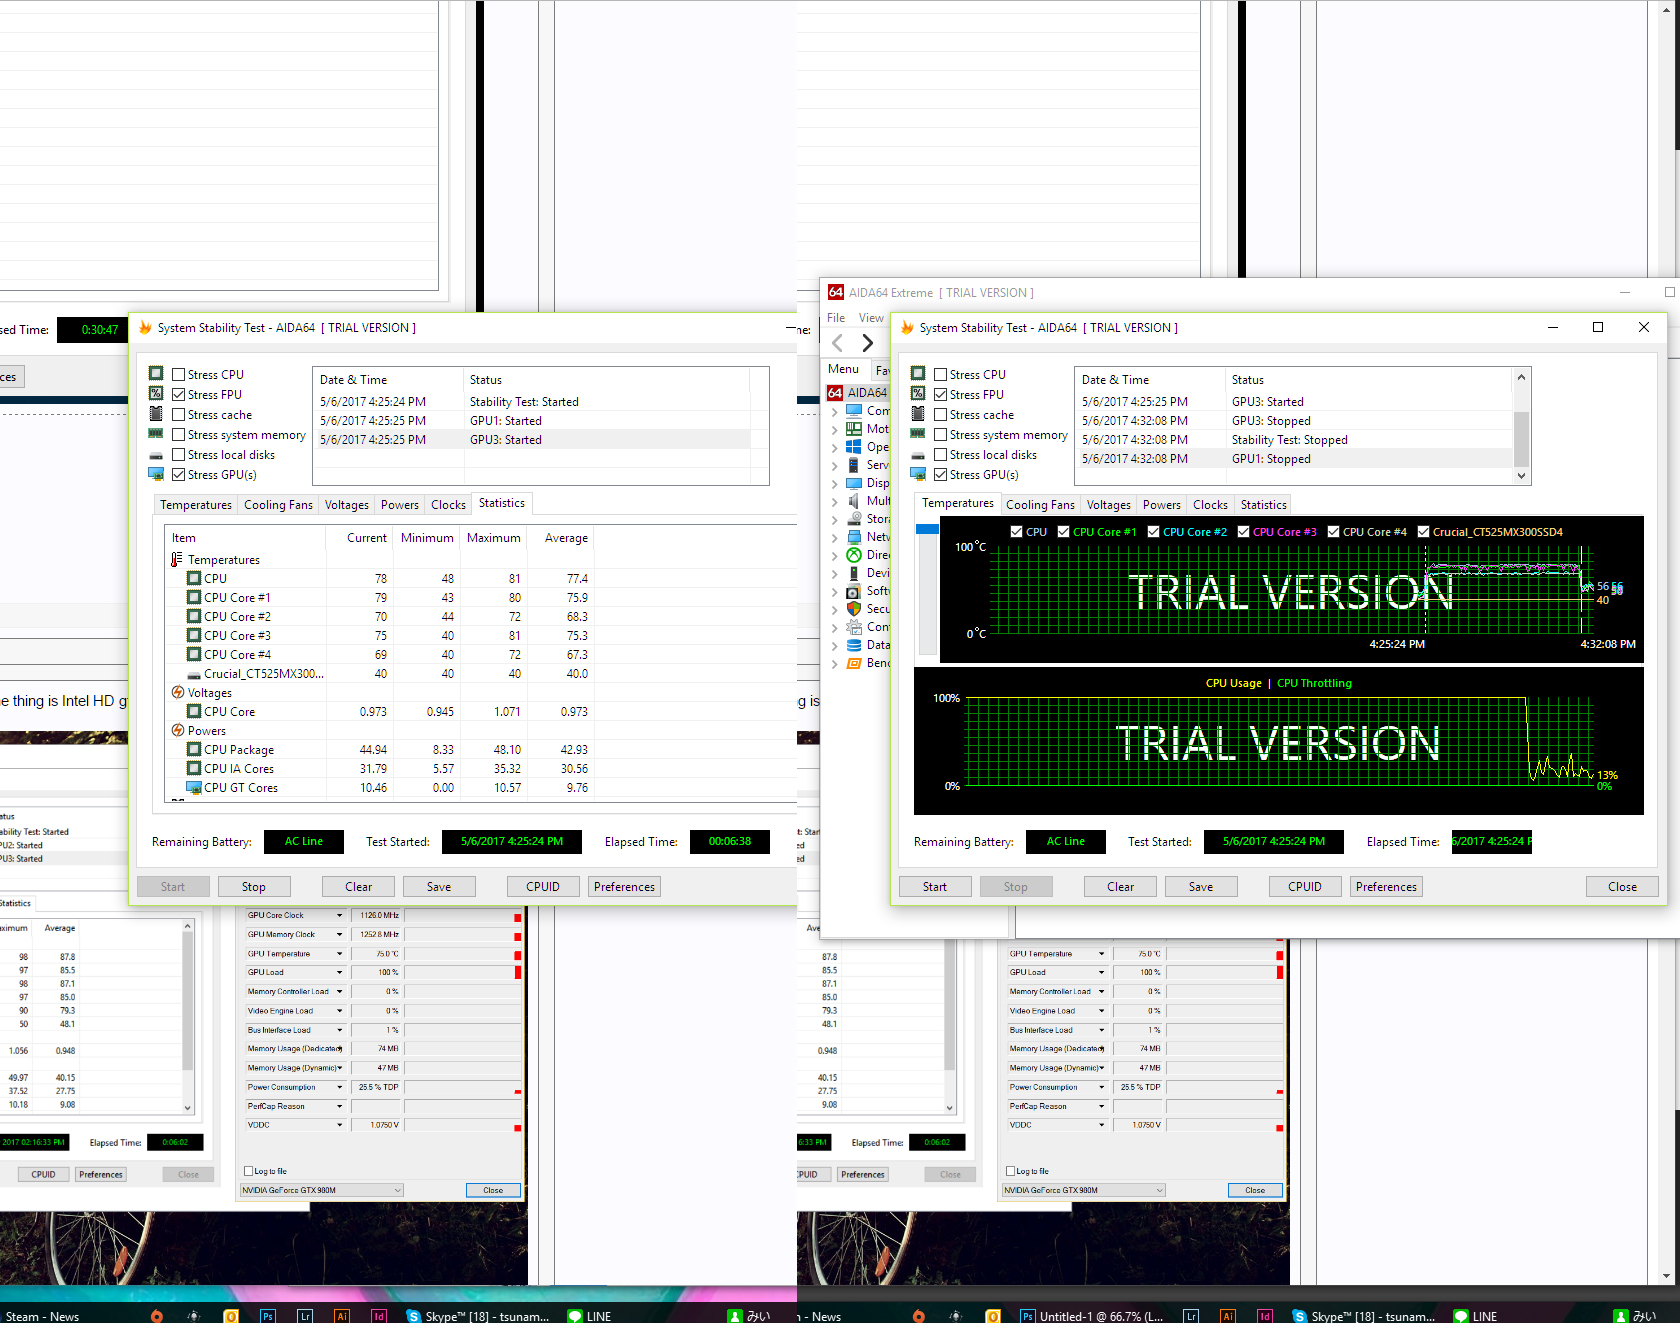Toggle Crucial_CT525MX300SSD4 graph legend checkbox

coord(1424,532)
